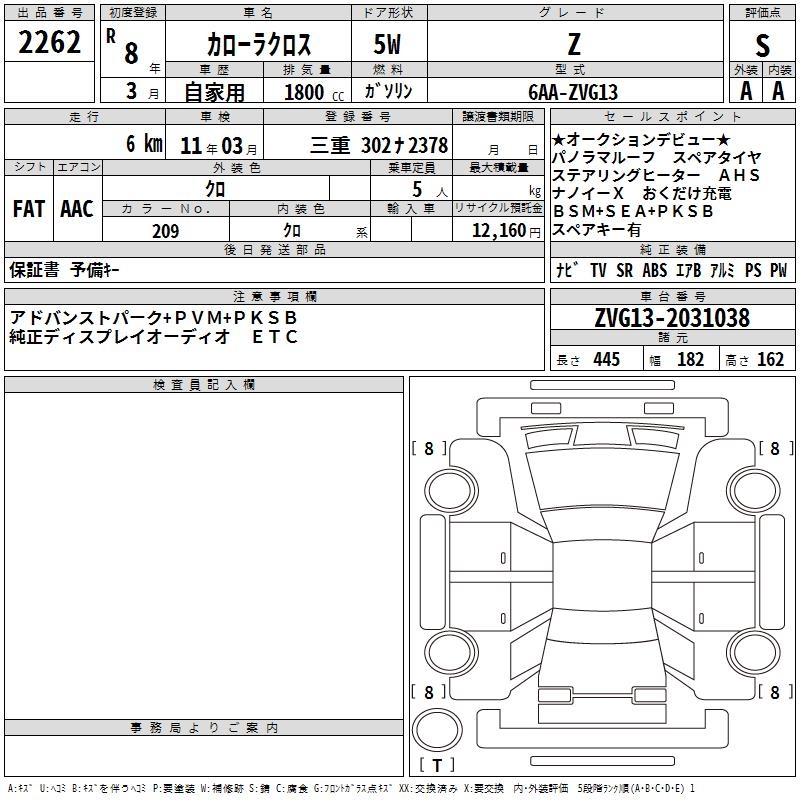Click color number 209
This screenshot has height=800, width=800.
point(165,231)
